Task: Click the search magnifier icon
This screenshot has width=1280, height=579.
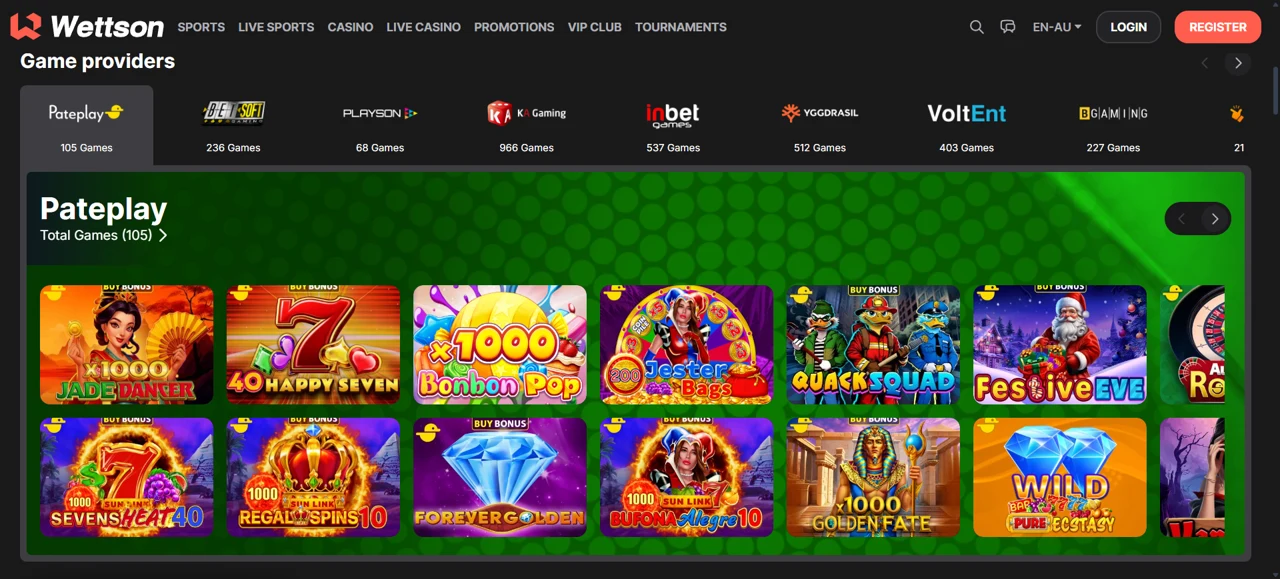Action: pos(977,27)
